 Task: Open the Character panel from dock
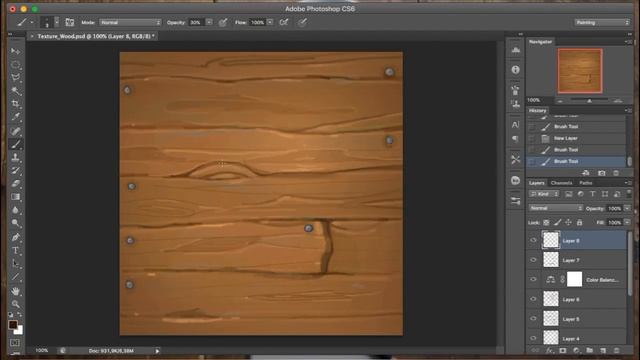coord(516,124)
